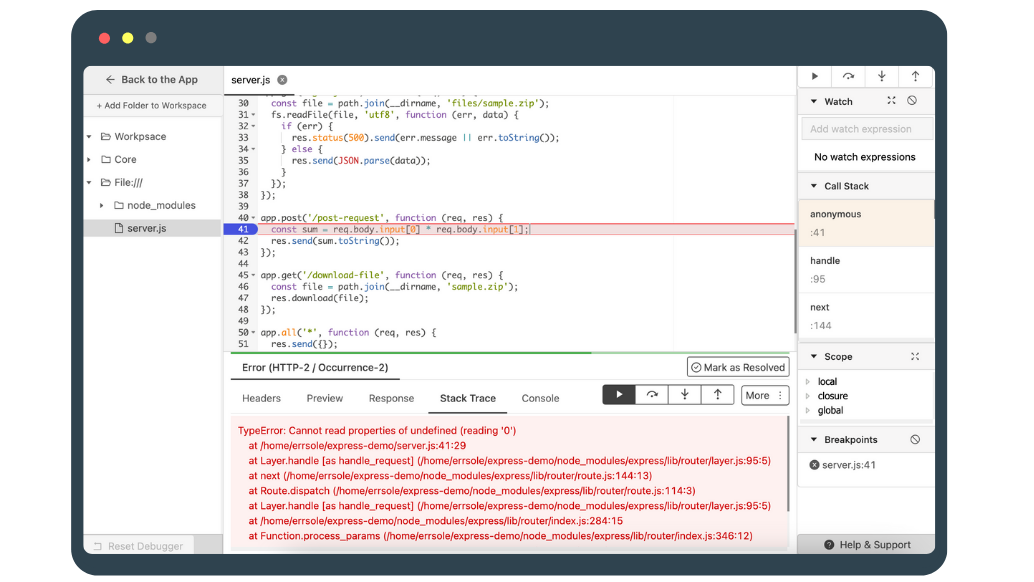Select the Error (HTTP-2 / Occurrence-2) tab
The height and width of the screenshot is (582, 1034).
pyautogui.click(x=315, y=368)
